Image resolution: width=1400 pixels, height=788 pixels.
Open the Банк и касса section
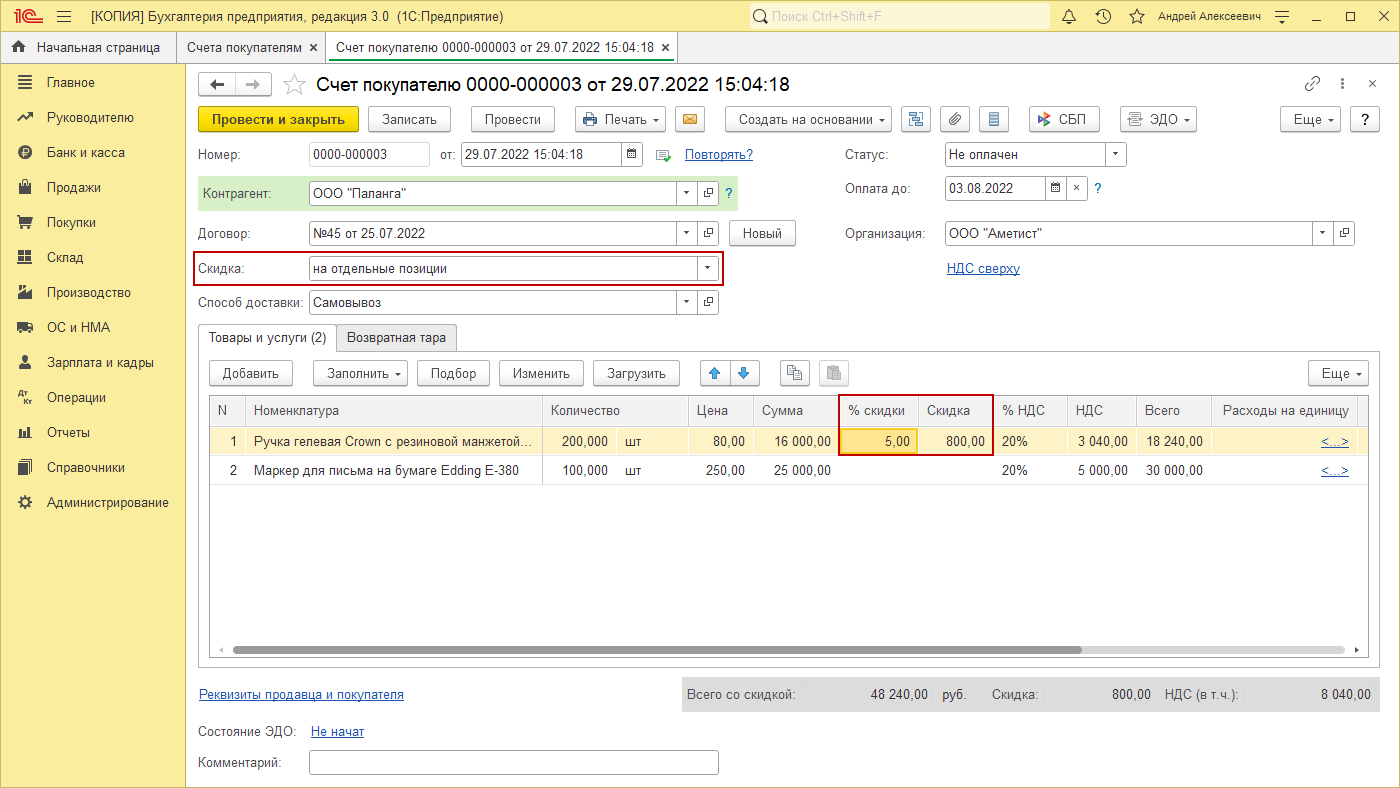pyautogui.click(x=86, y=152)
